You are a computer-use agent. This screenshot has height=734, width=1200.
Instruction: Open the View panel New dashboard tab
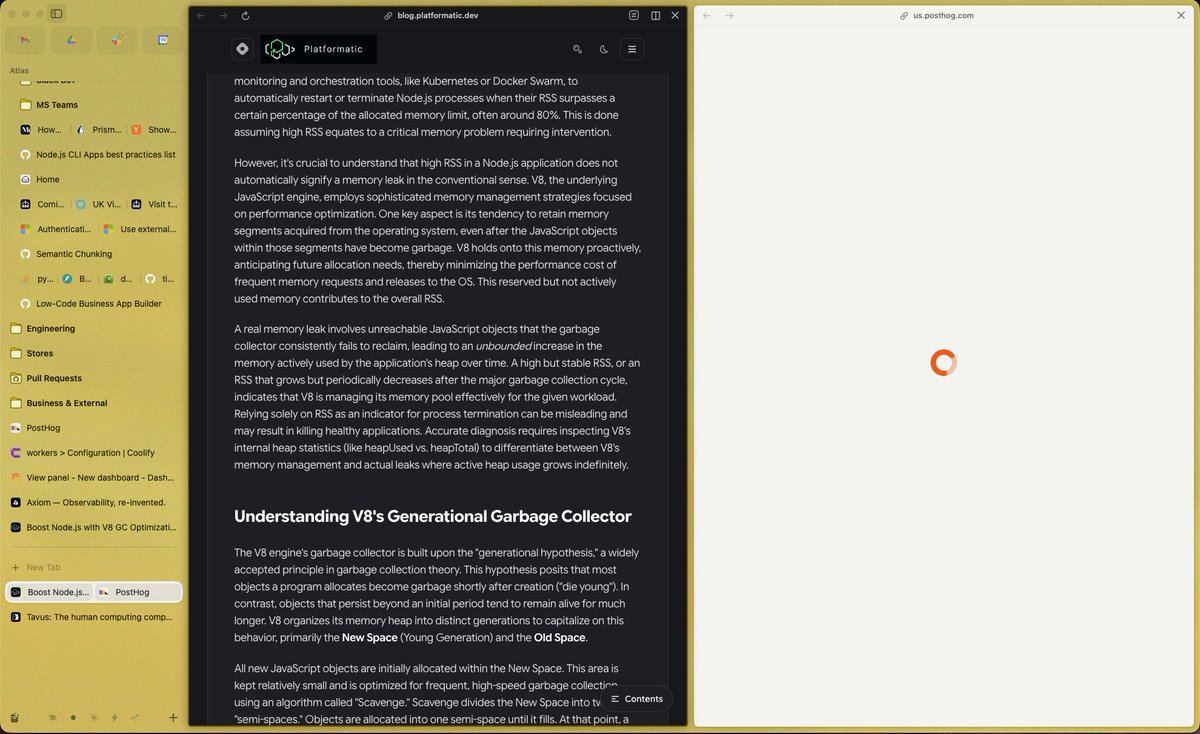pos(95,478)
